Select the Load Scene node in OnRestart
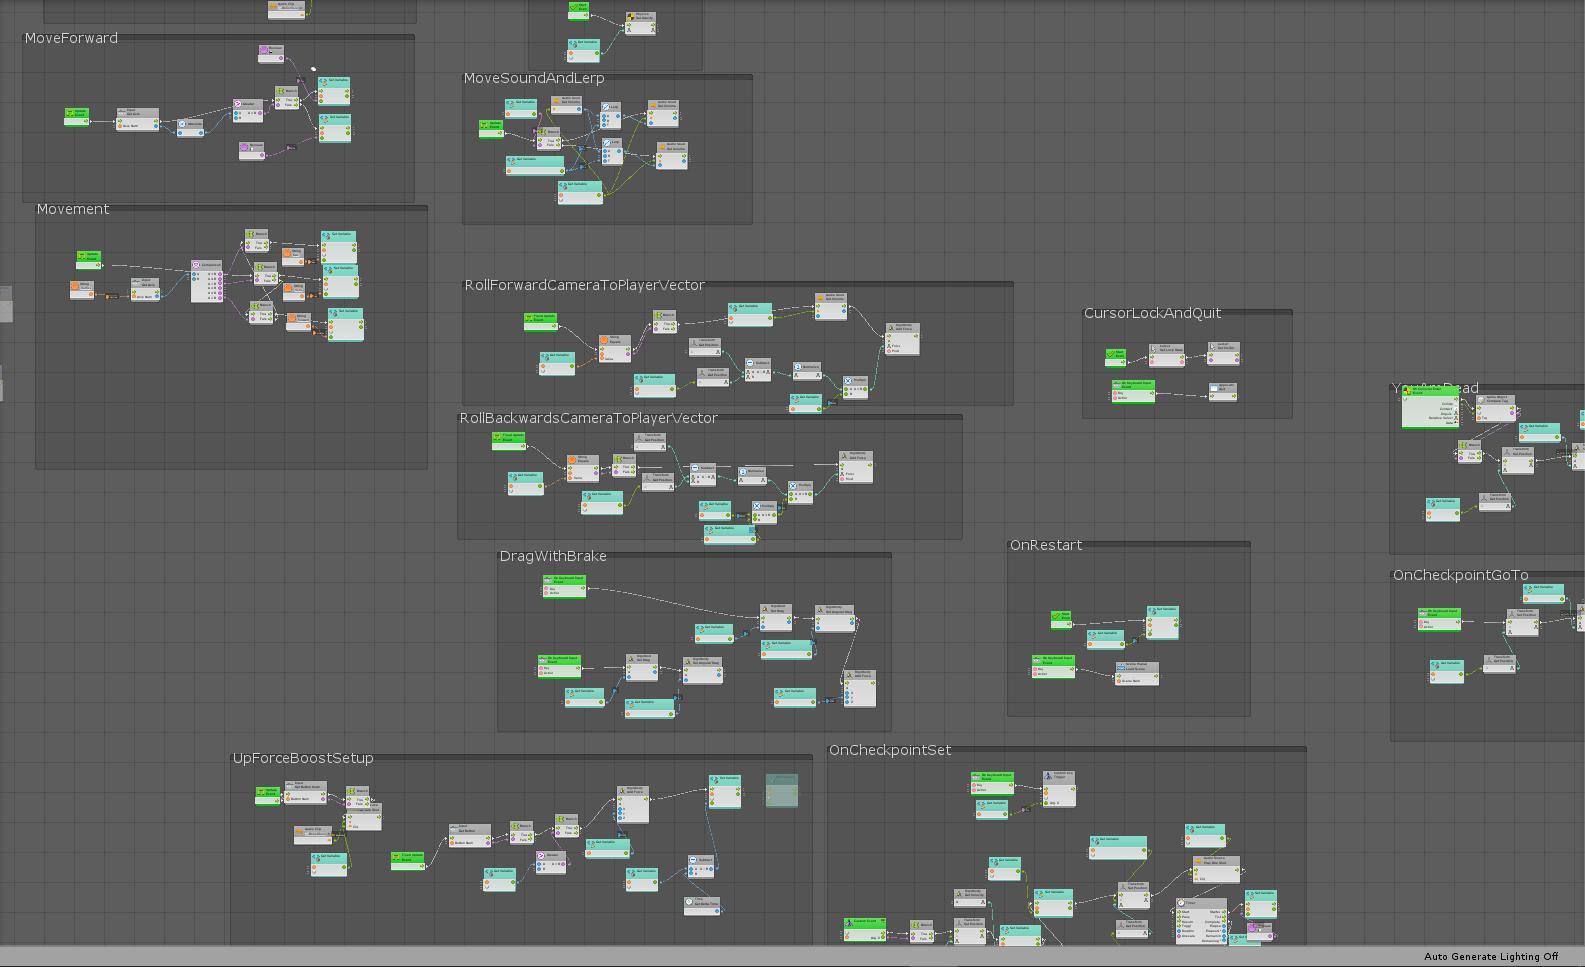Screen dimensions: 1585x967 click(1137, 673)
